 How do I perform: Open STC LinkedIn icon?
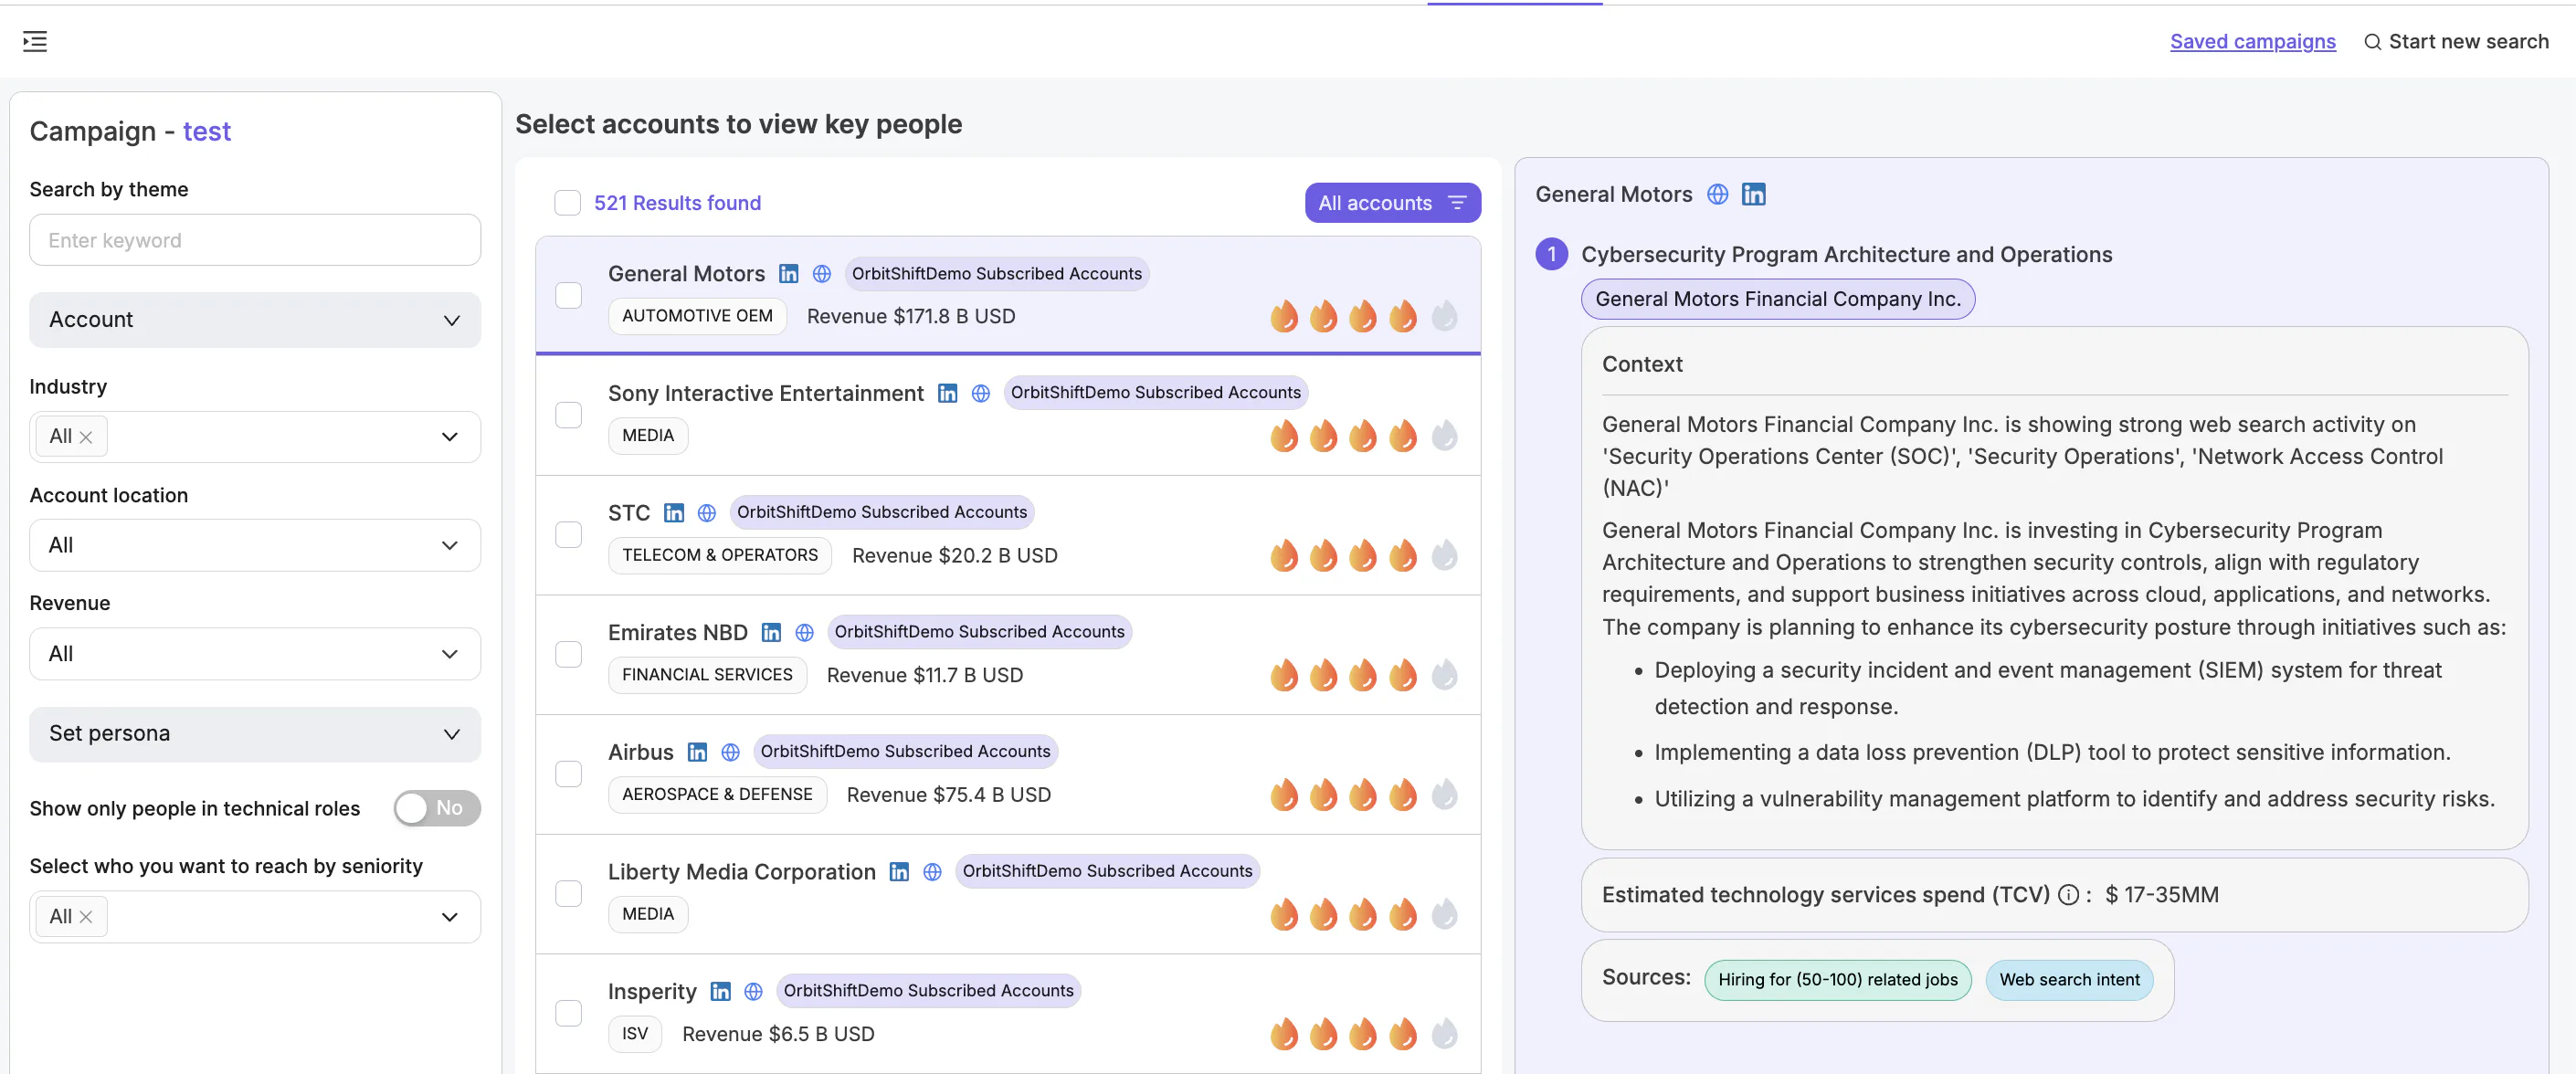(674, 512)
